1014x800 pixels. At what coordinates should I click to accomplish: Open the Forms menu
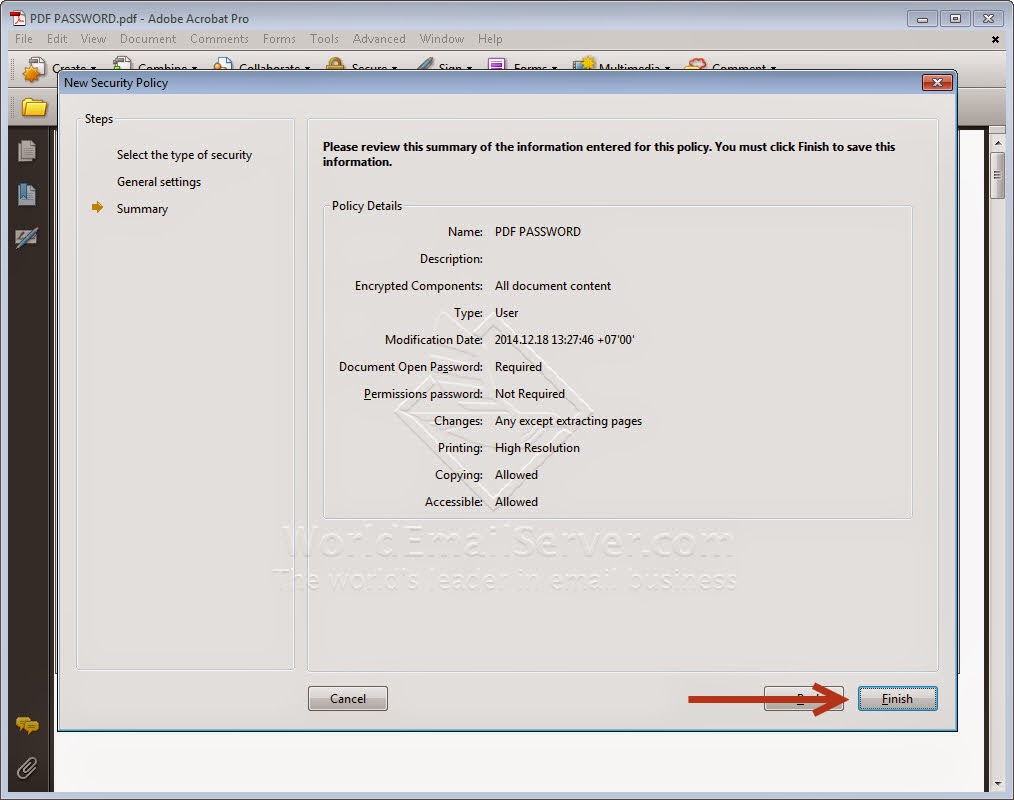(279, 39)
